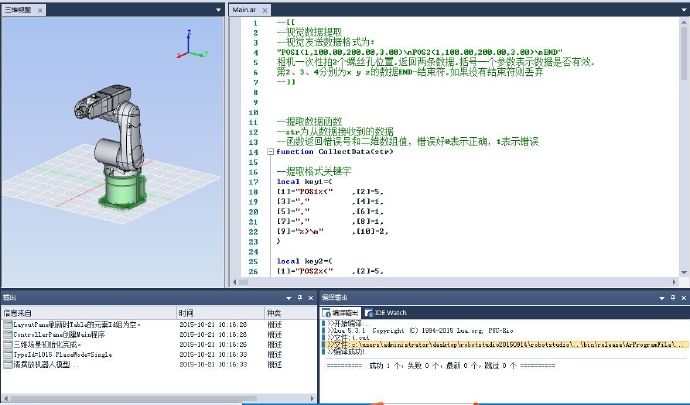This screenshot has width=690, height=405.
Task: Click the code editor vertical scrollbar
Action: click(683, 150)
